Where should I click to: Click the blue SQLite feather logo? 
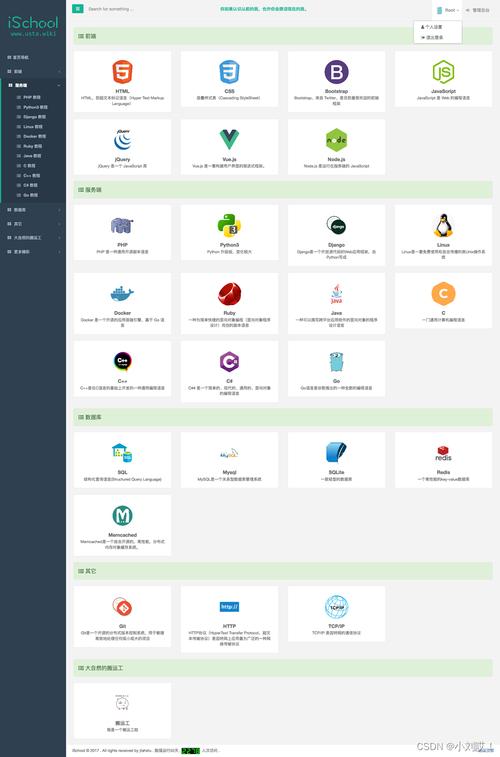(336, 453)
